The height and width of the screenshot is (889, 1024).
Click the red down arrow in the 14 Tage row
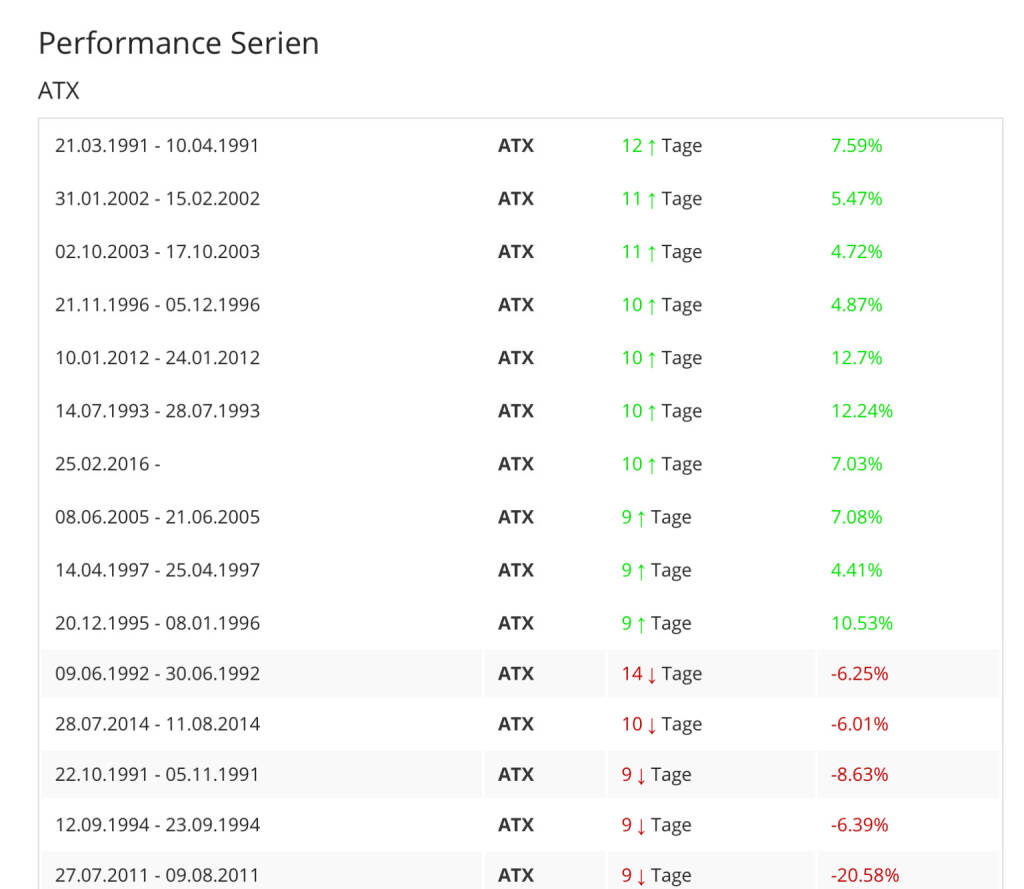[x=652, y=674]
